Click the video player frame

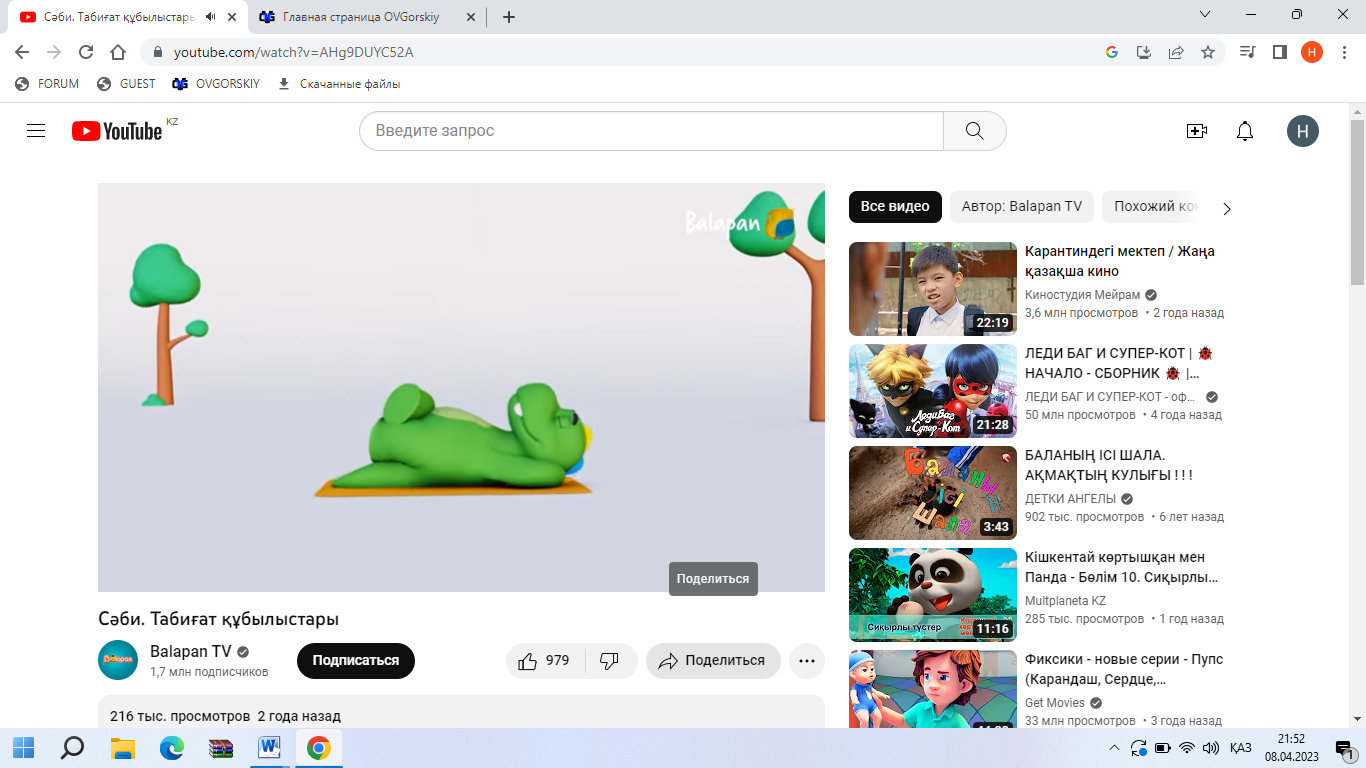(461, 387)
